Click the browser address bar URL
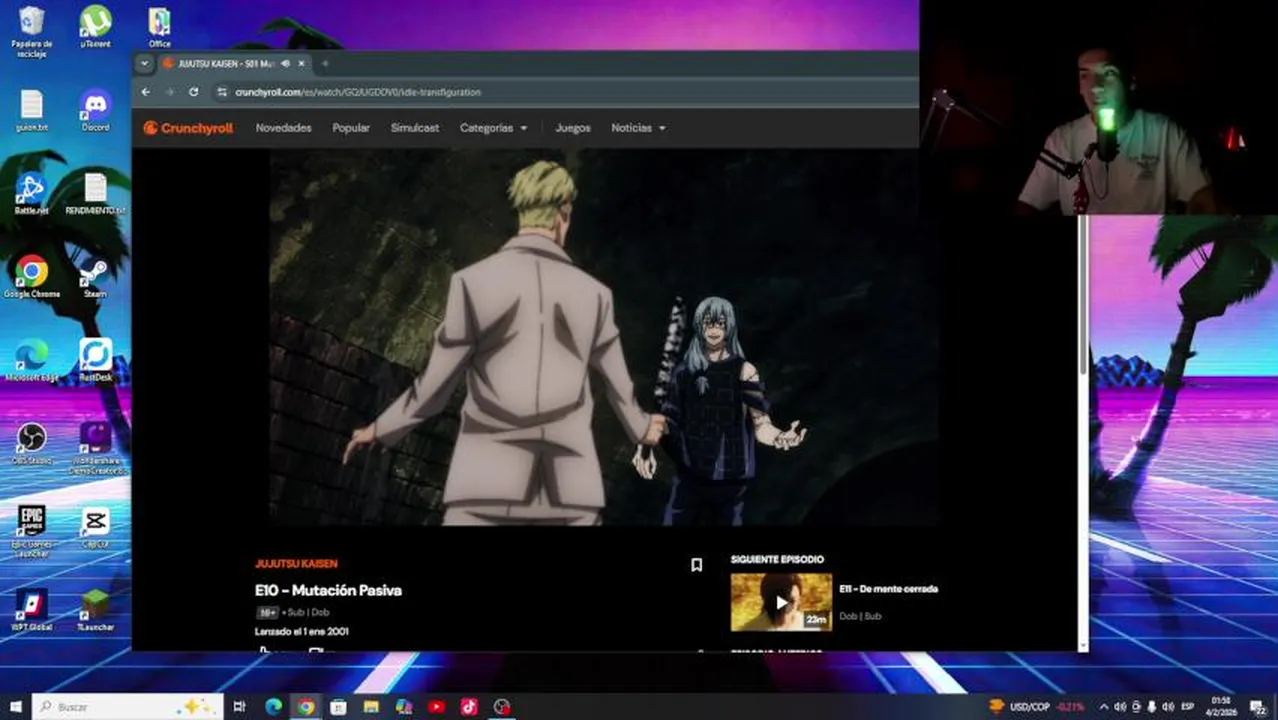Screen dimensions: 1278x720 click(358, 92)
